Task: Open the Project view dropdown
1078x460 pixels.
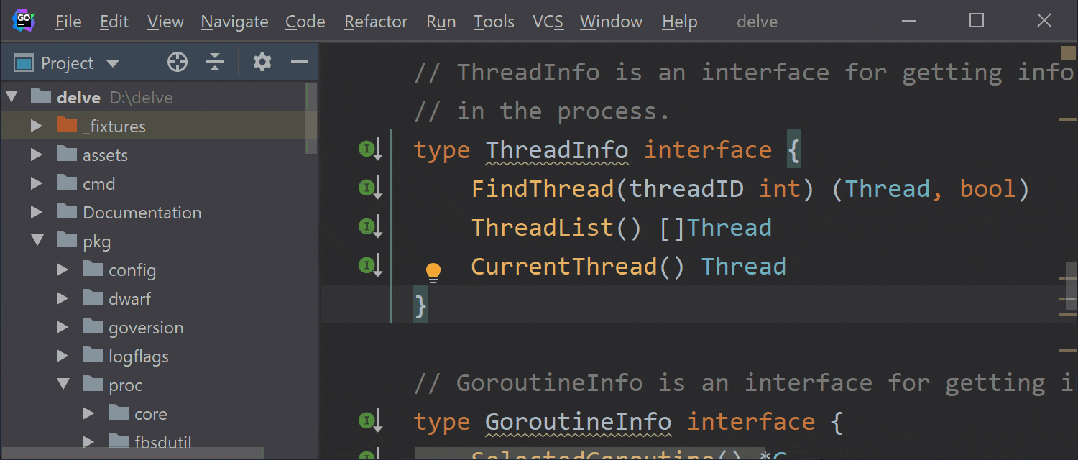Action: tap(112, 63)
